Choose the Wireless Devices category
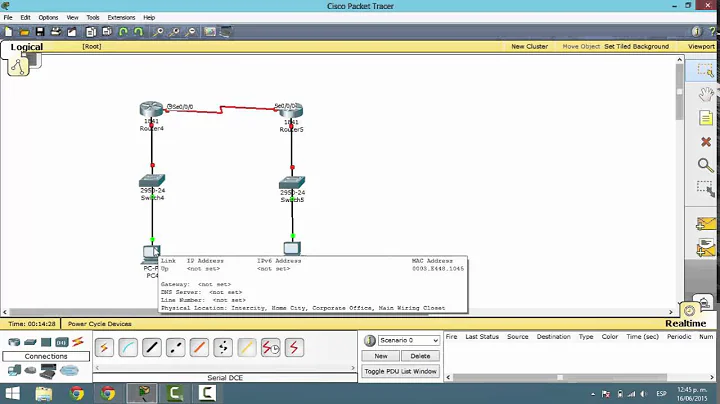Image resolution: width=720 pixels, height=404 pixels. pos(62,342)
